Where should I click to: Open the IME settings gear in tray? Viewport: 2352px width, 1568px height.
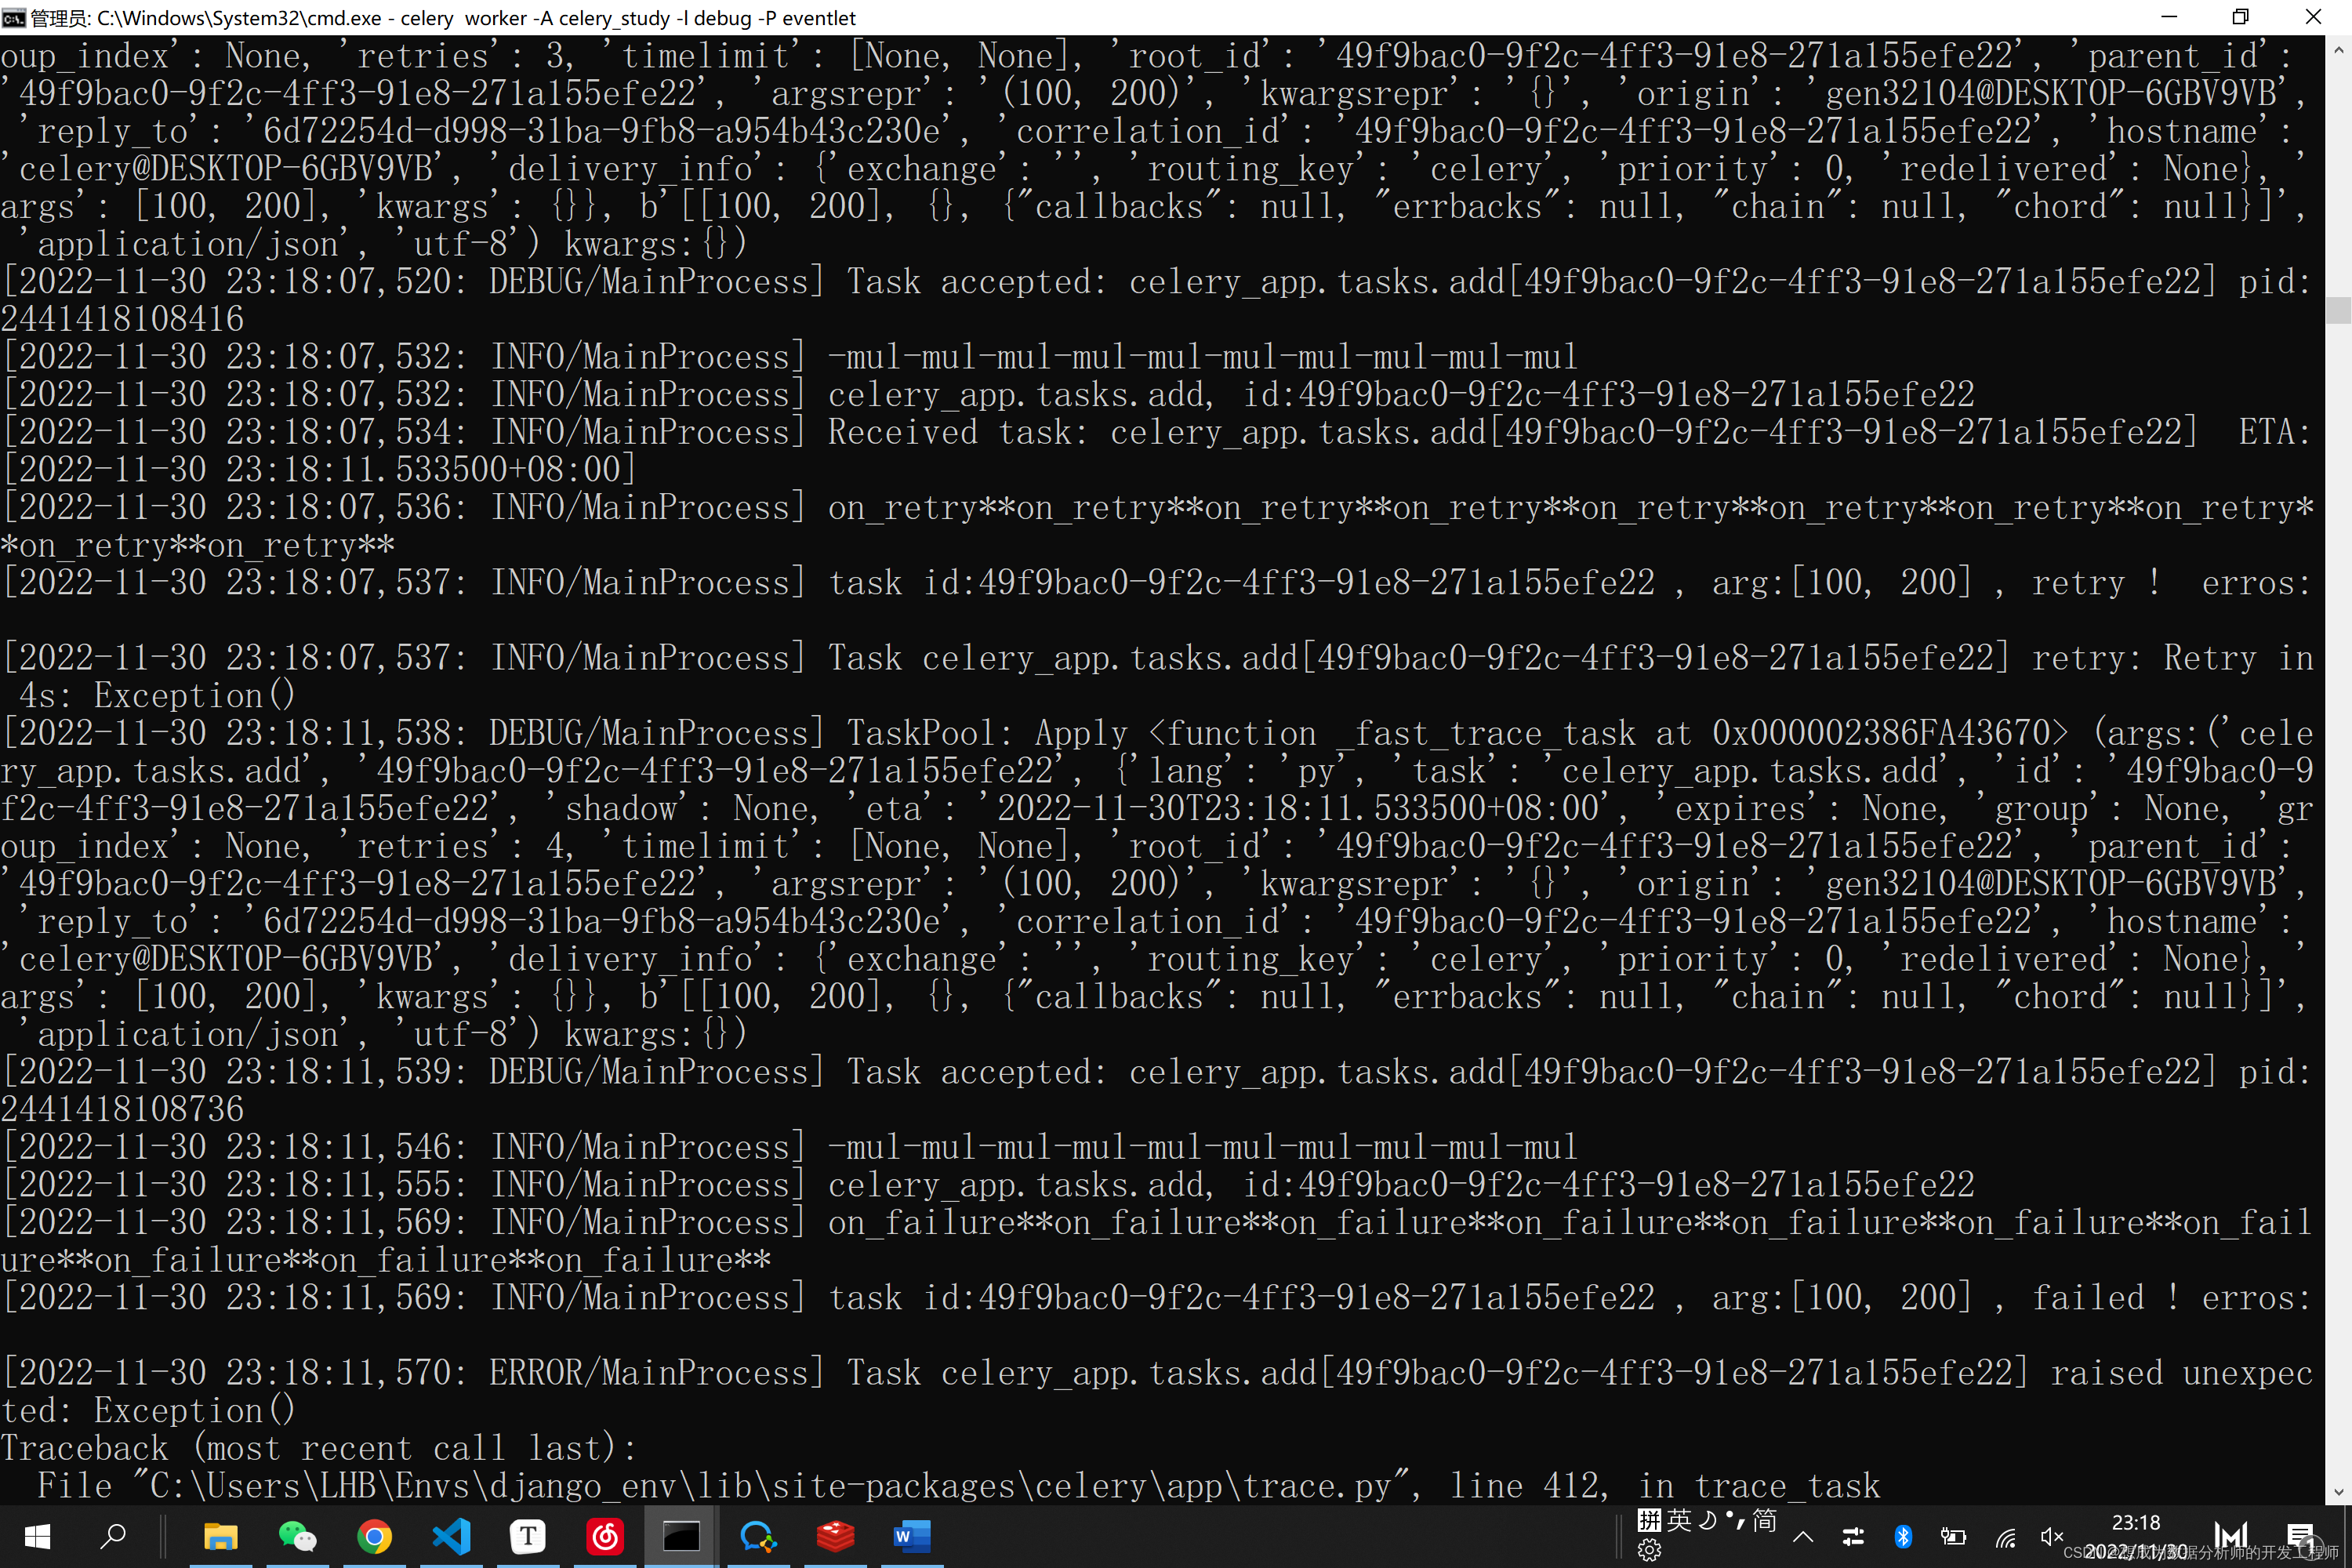click(x=1649, y=1551)
